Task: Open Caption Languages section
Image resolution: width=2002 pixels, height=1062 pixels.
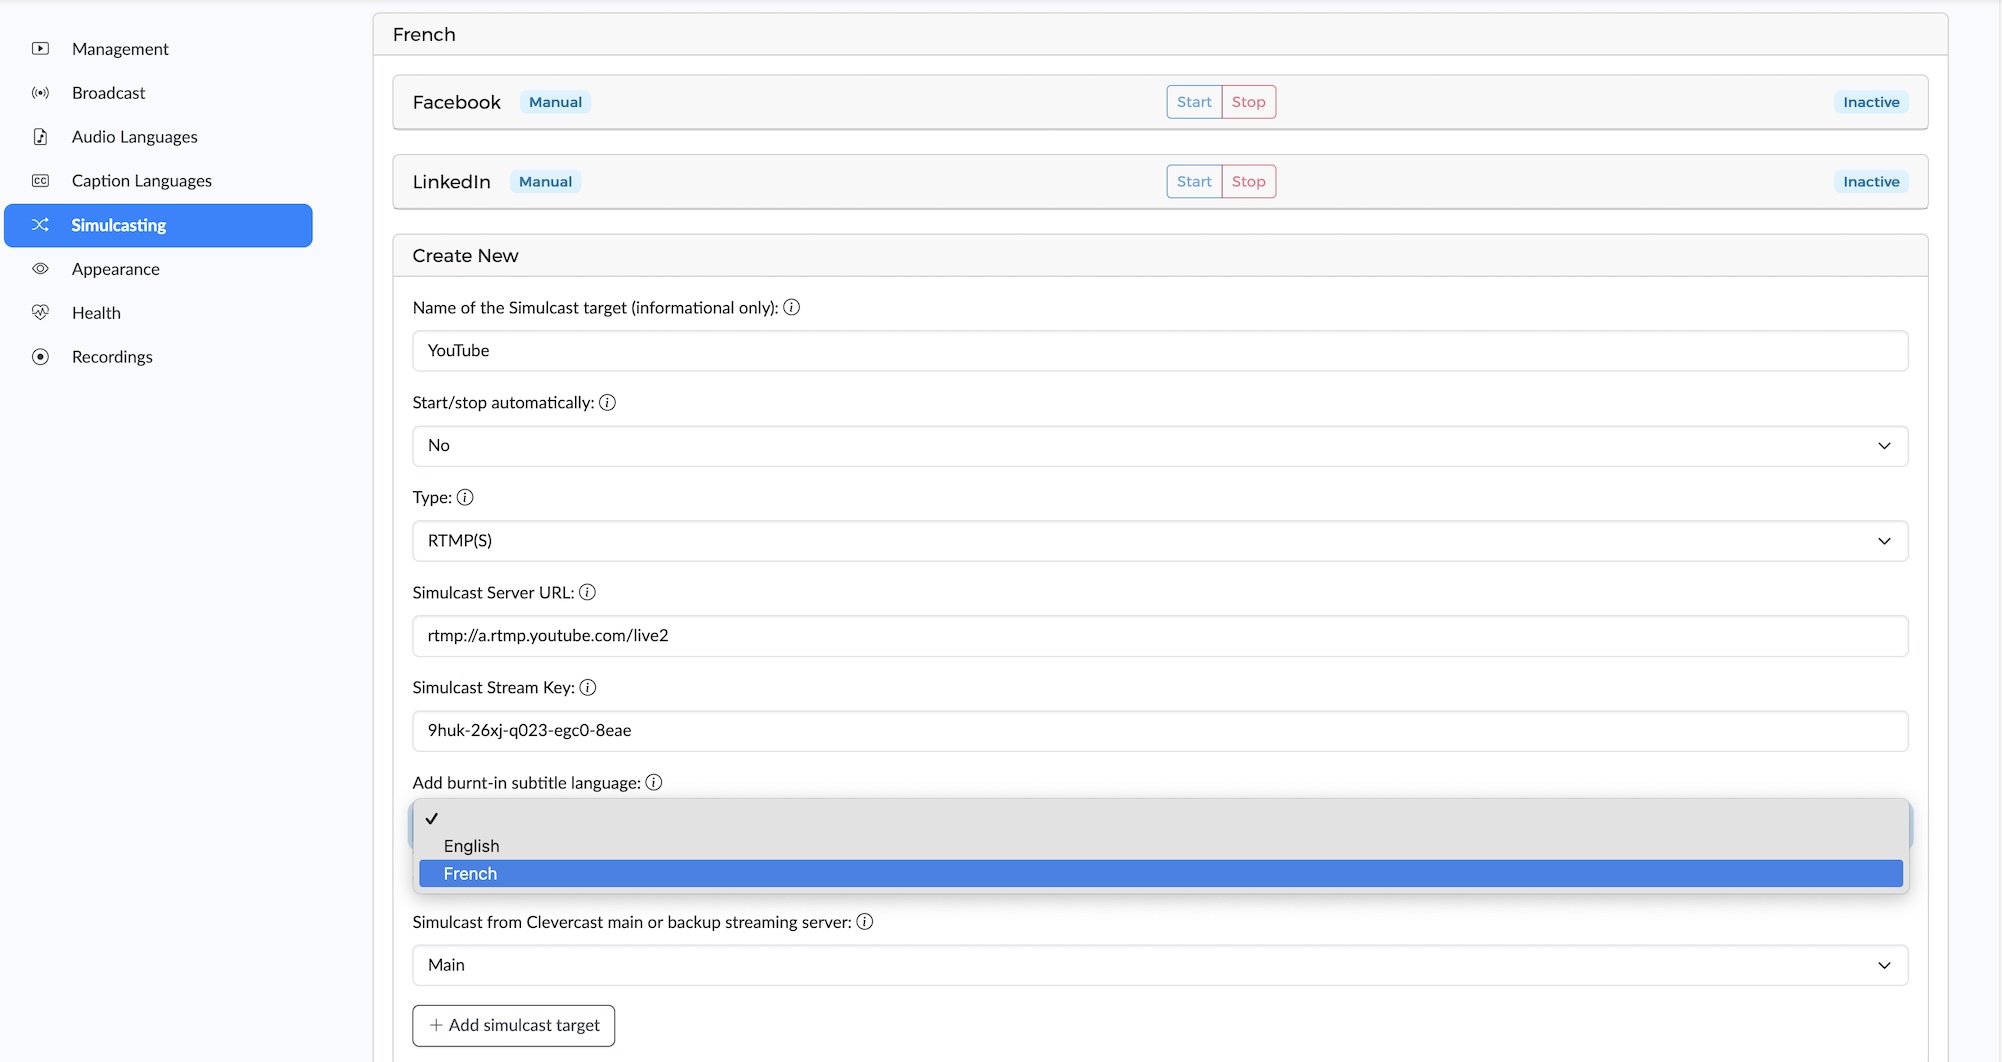Action: coord(158,181)
